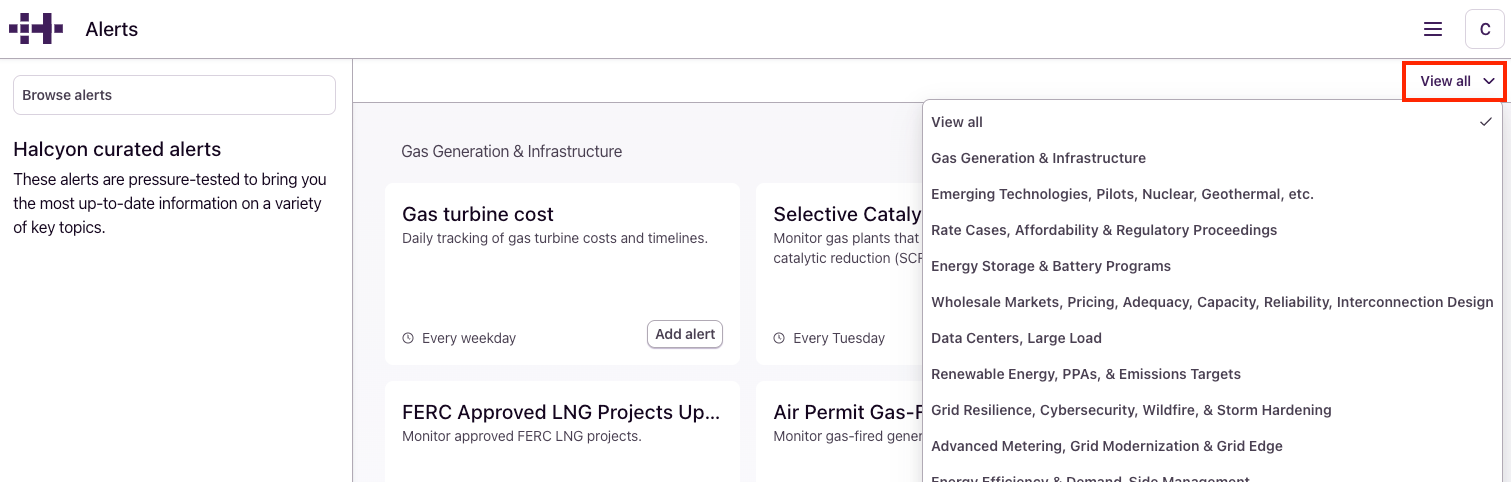
Task: Click the Halcyon curated alerts heading
Action: click(117, 149)
